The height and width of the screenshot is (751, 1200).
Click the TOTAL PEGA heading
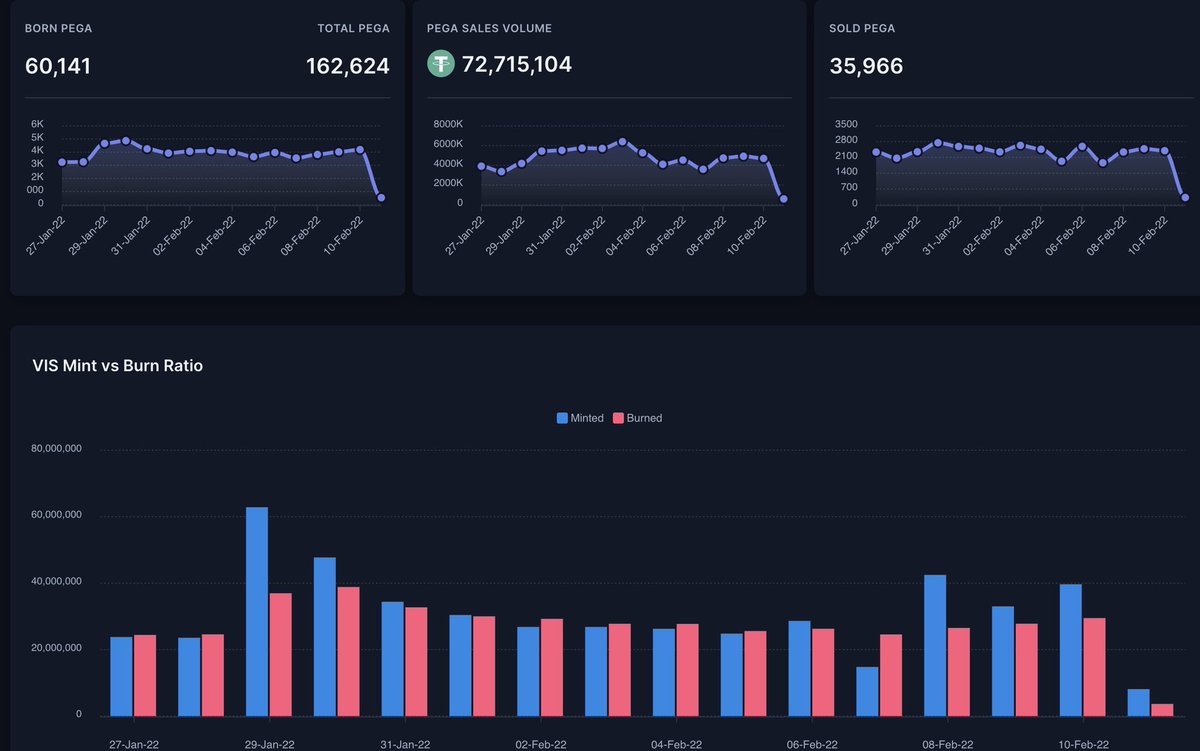click(353, 29)
